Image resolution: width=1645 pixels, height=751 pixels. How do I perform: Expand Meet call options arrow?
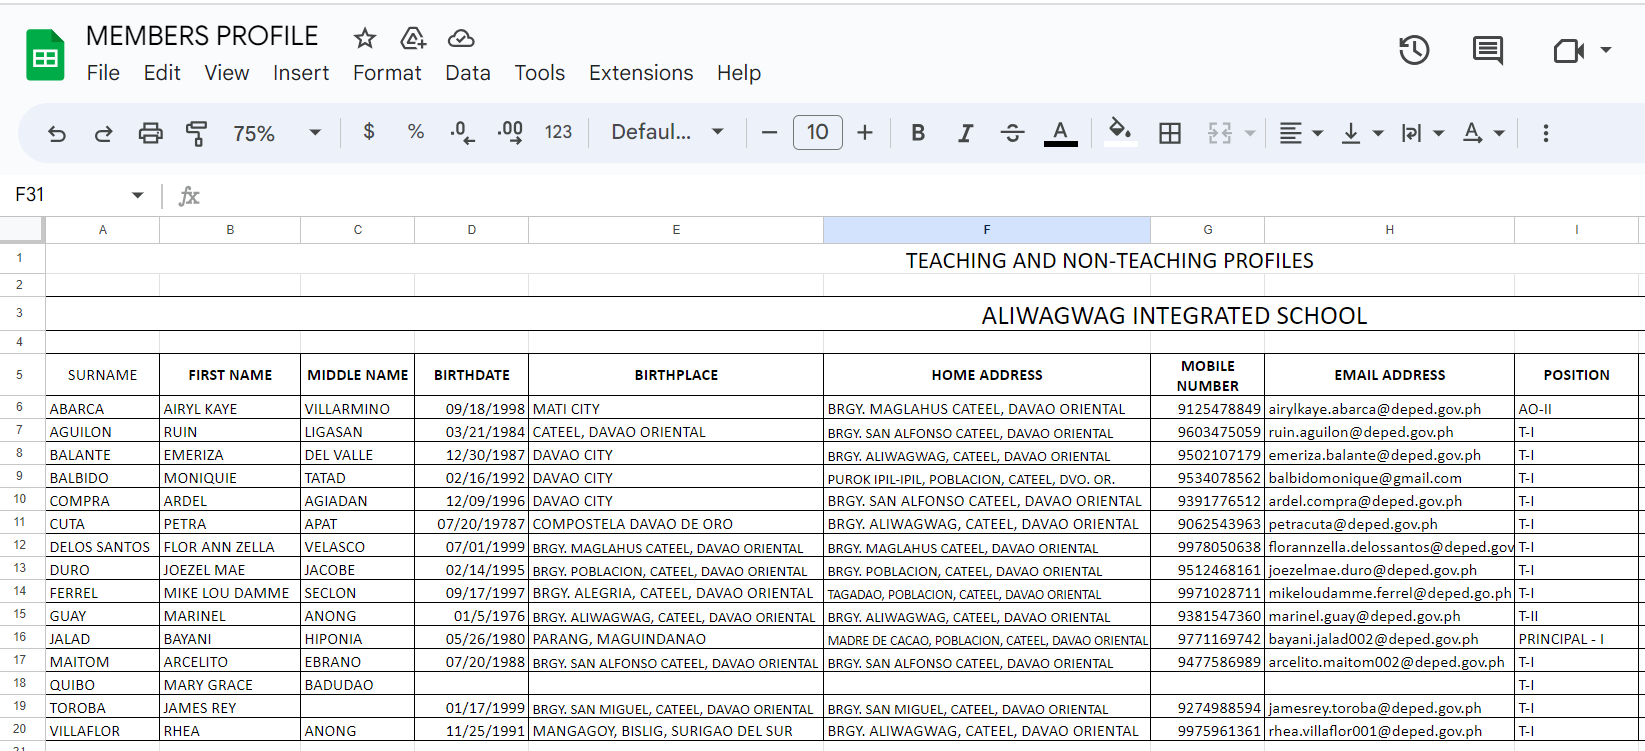click(1606, 50)
